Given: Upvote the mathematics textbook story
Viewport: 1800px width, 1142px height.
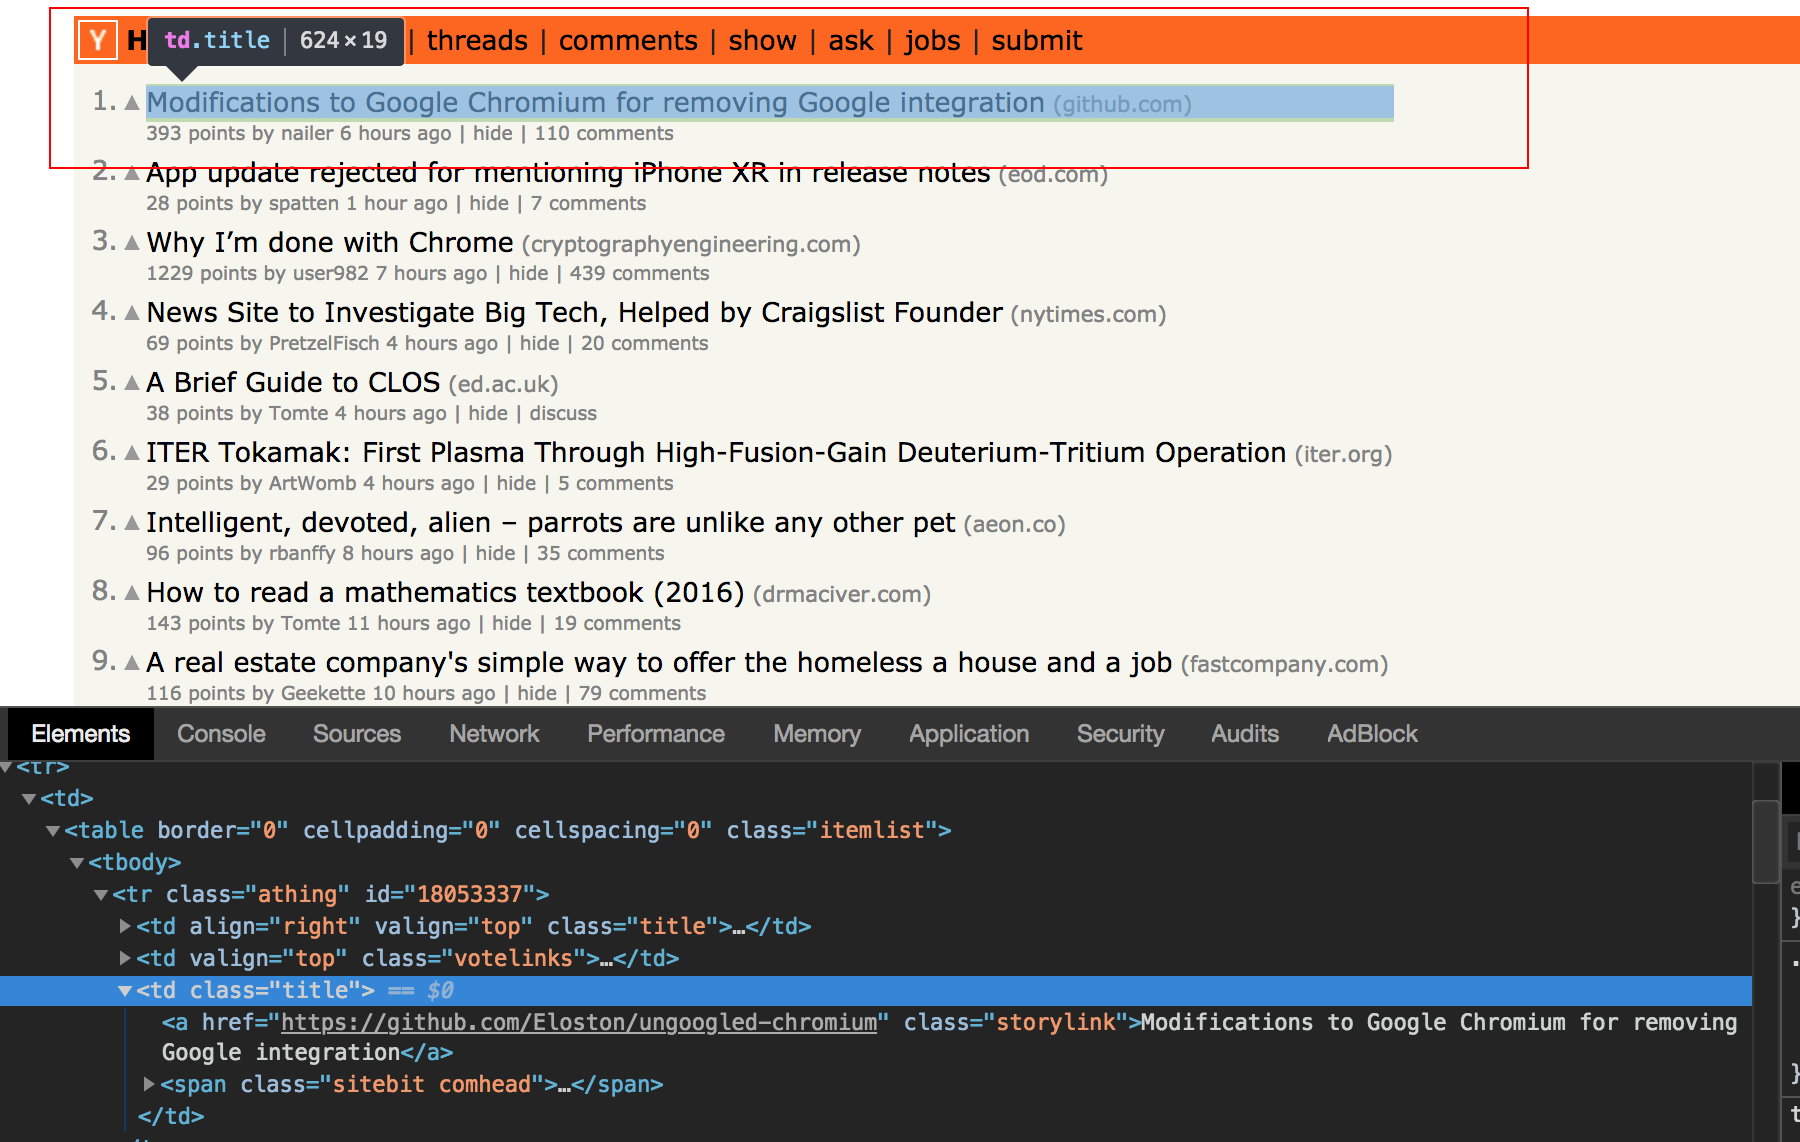Looking at the screenshot, I should 132,593.
